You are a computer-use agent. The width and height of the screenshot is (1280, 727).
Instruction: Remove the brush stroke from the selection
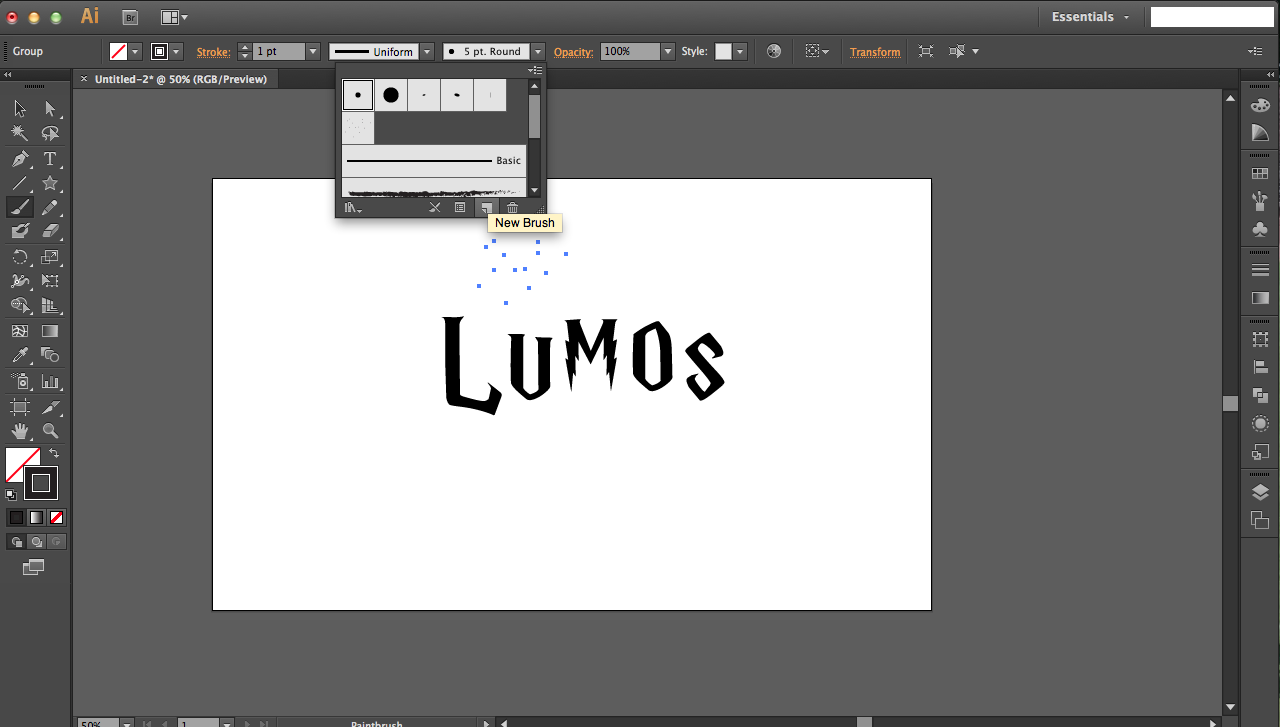[x=434, y=208]
